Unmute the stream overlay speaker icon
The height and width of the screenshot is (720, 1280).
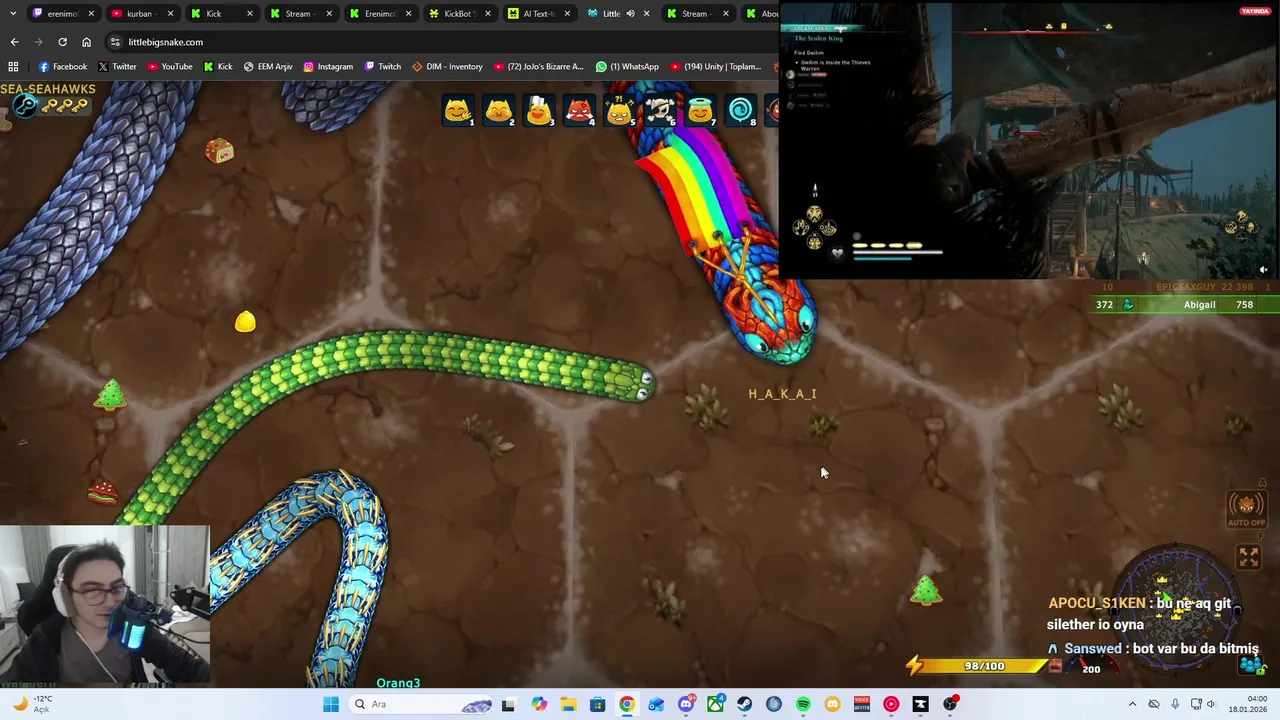(x=1263, y=269)
